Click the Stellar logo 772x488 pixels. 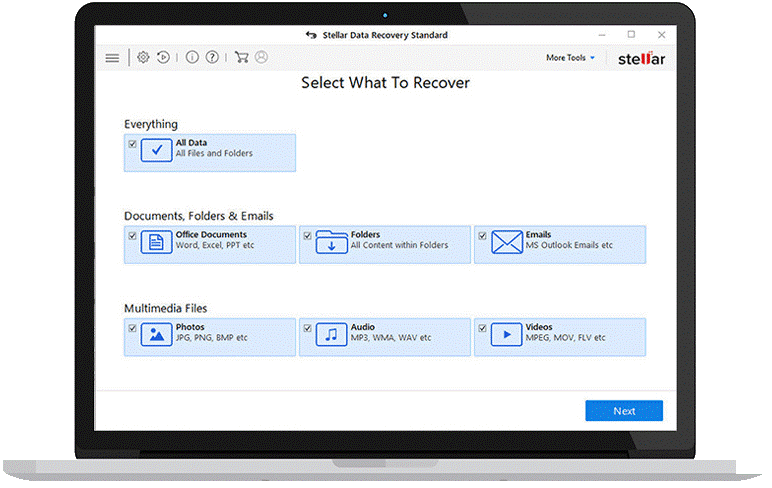click(641, 58)
